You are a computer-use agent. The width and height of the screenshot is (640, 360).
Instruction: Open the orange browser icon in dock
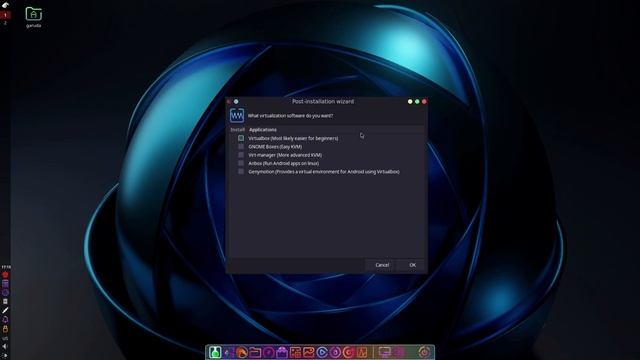point(242,352)
